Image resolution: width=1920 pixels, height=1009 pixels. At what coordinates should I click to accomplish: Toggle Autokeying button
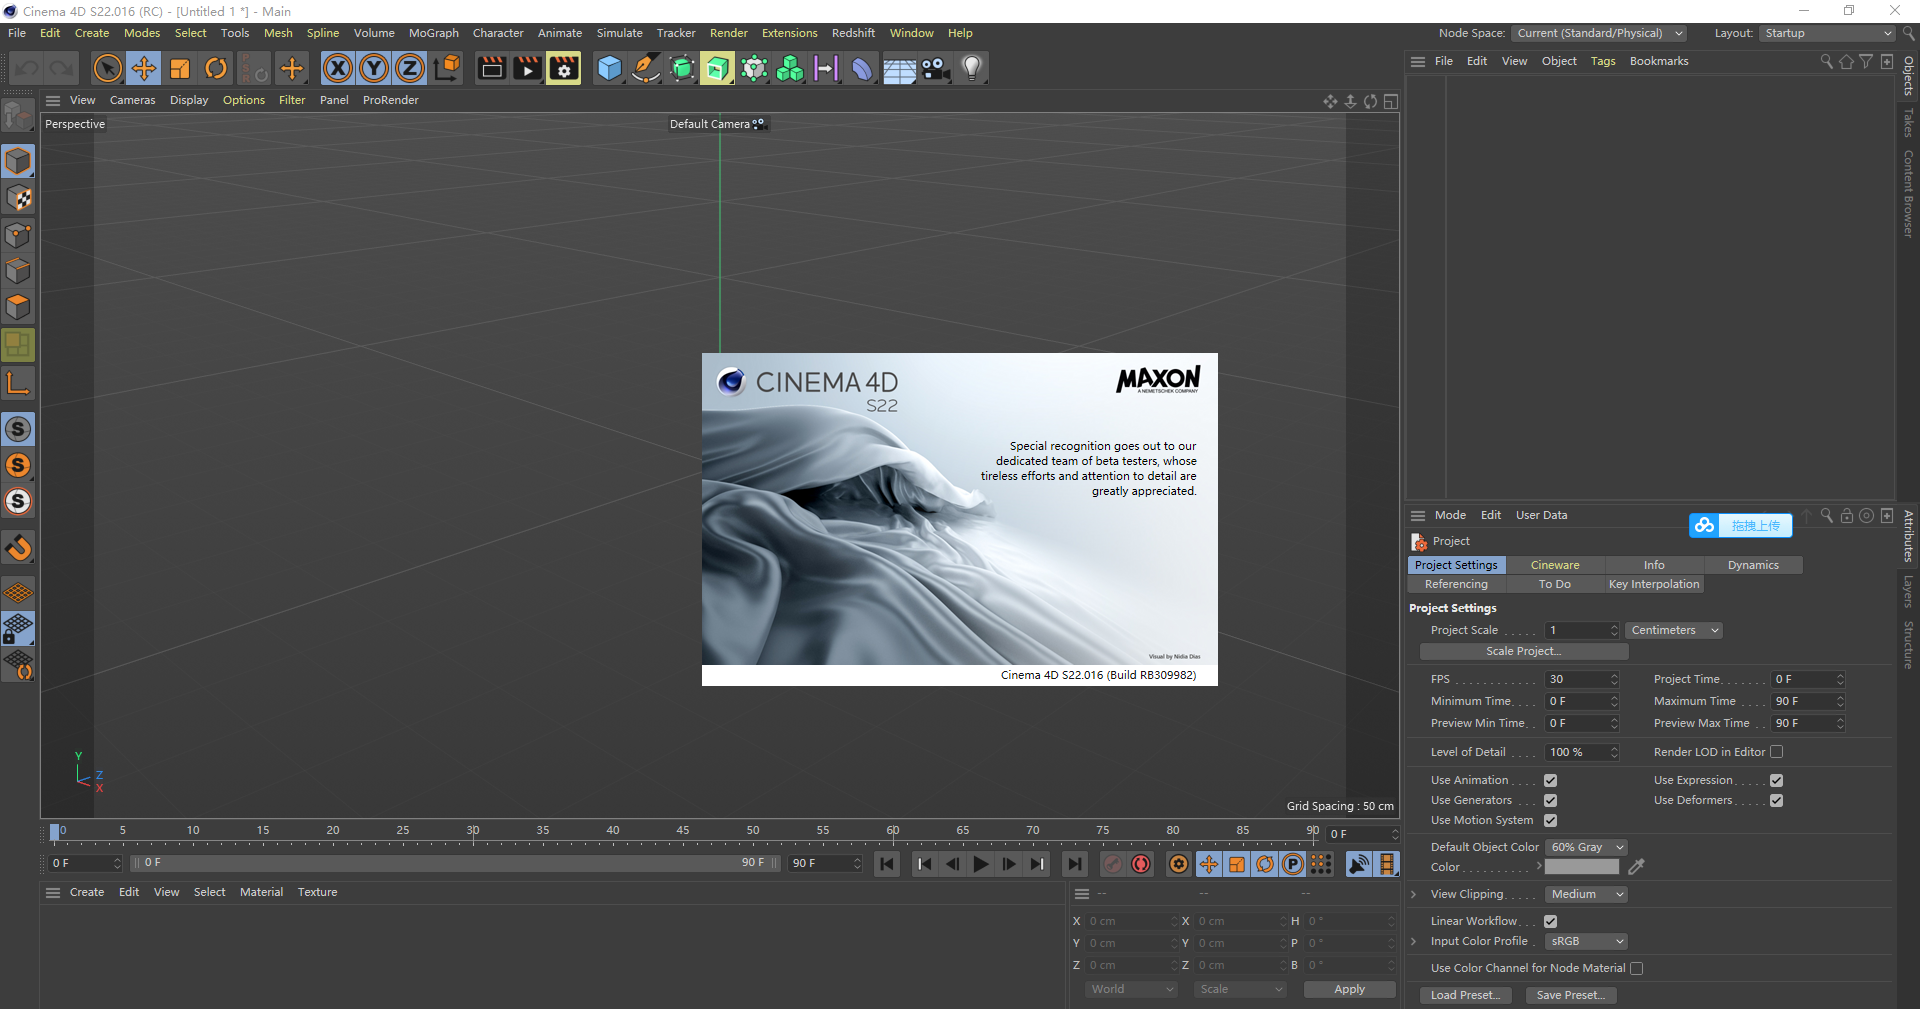pos(1141,864)
